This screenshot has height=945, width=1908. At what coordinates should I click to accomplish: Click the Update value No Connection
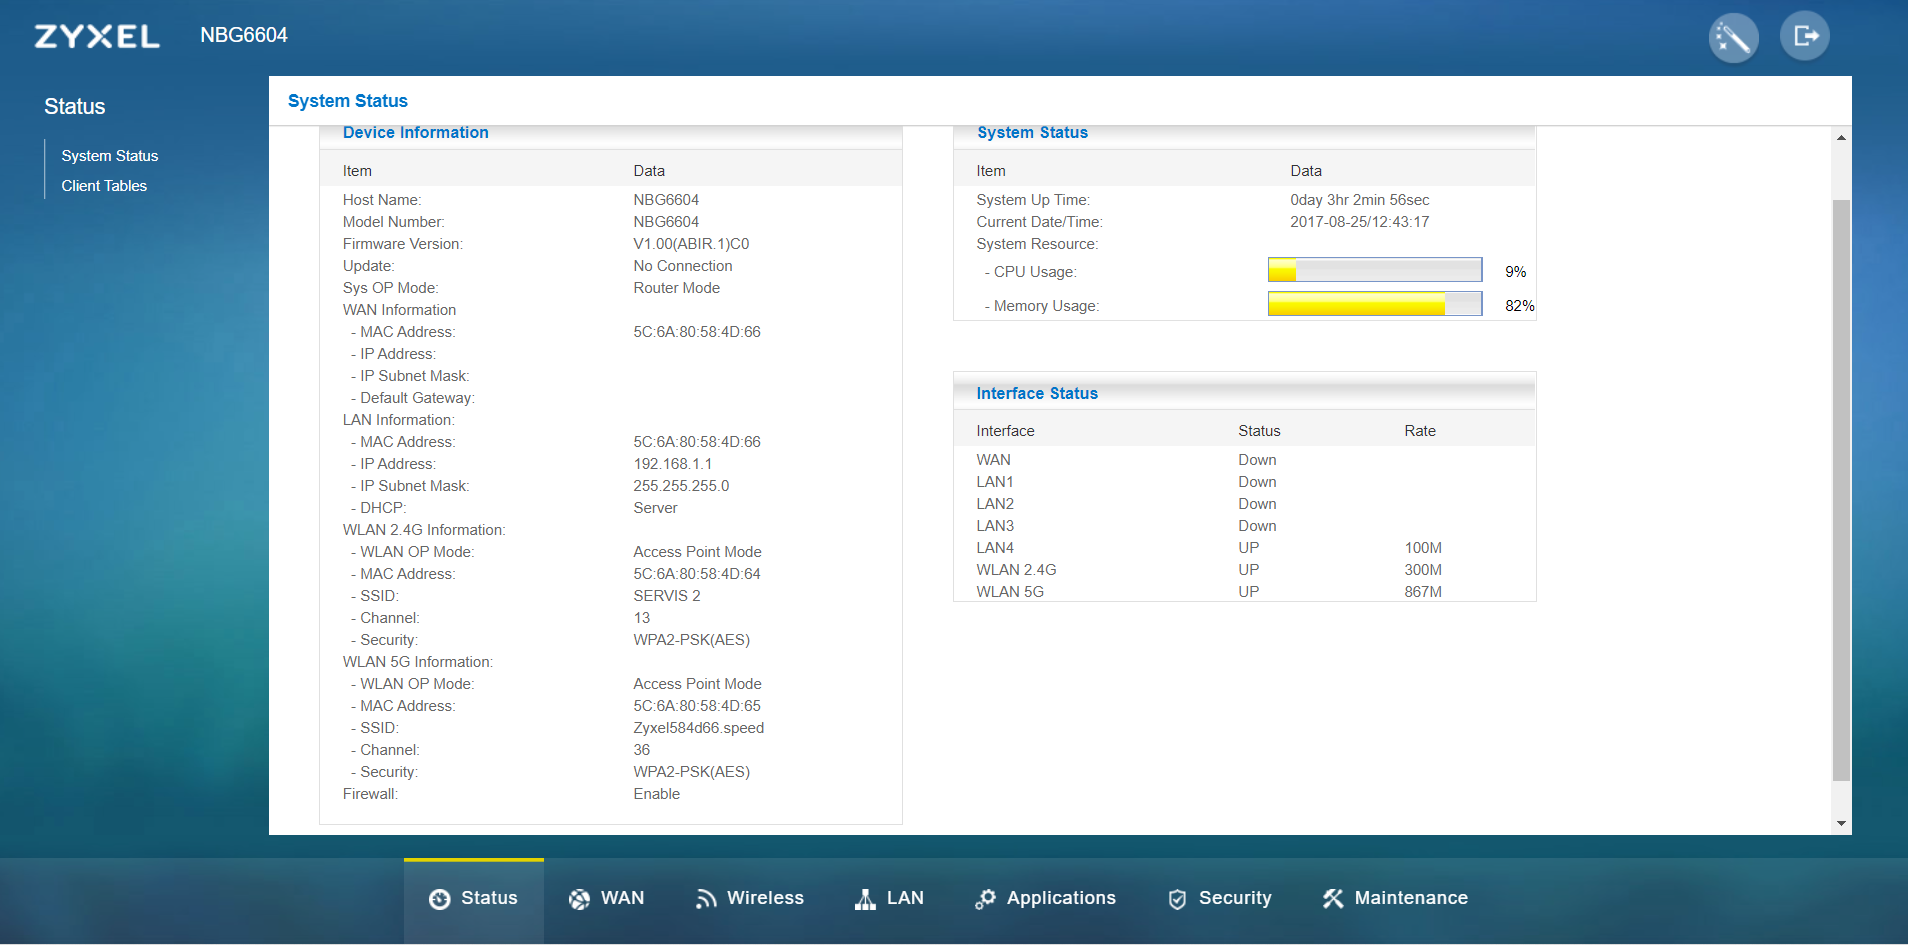click(x=683, y=266)
